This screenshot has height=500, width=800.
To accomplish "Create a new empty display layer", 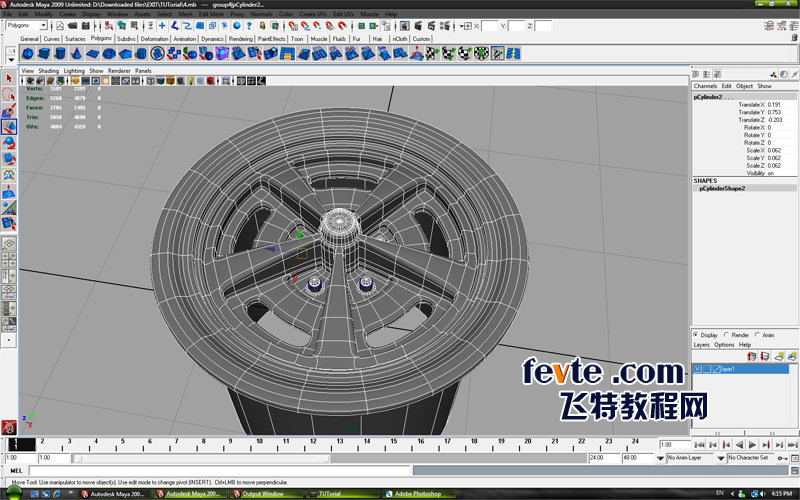I will (779, 356).
